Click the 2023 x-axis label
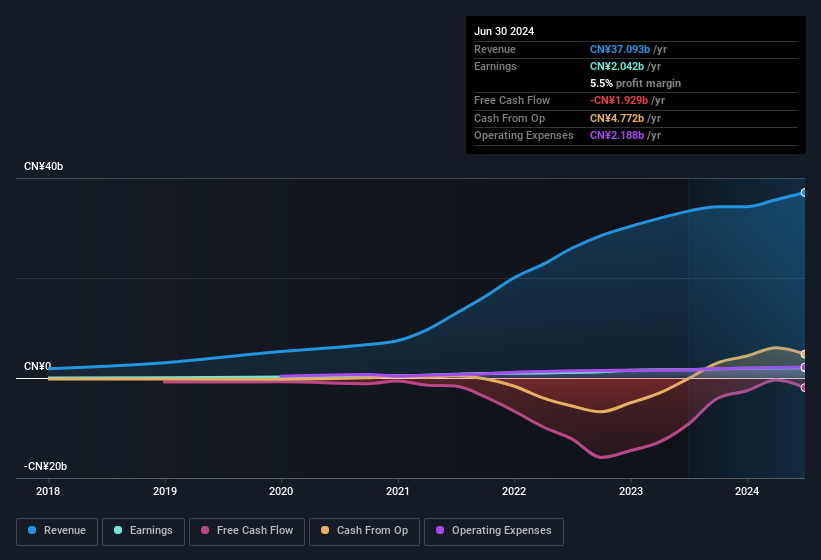This screenshot has width=821, height=560. [x=631, y=491]
